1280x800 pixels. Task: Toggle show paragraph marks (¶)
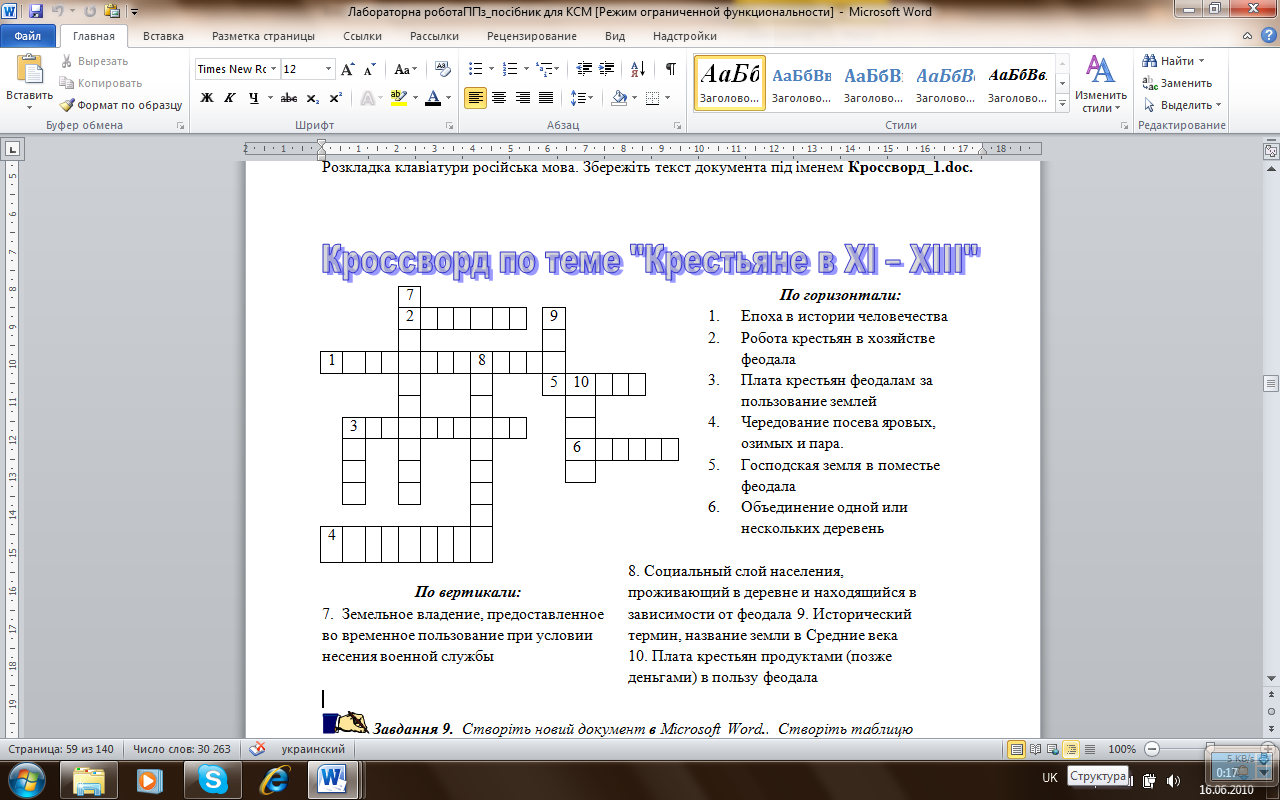[x=670, y=69]
